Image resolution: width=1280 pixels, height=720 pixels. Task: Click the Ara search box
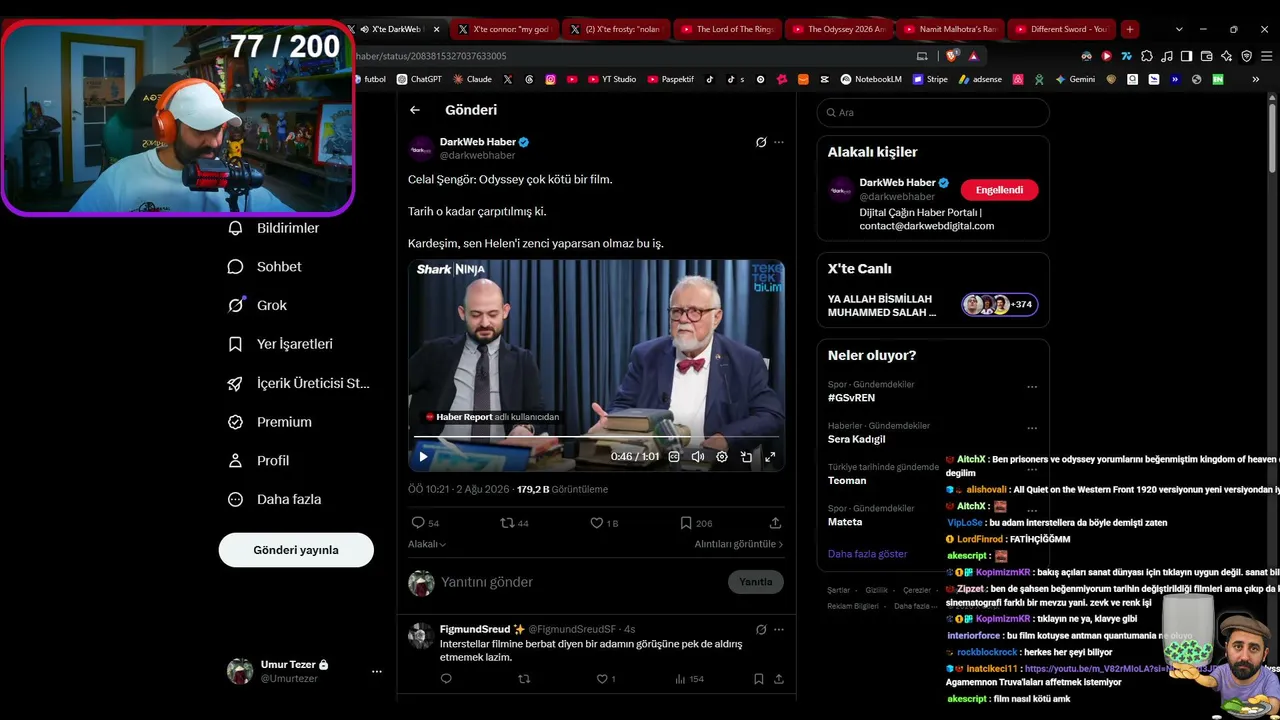[x=933, y=112]
